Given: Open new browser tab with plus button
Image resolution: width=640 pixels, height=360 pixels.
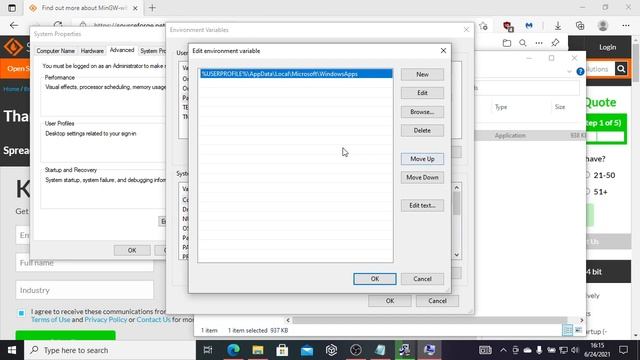Looking at the screenshot, I should click(x=152, y=8).
